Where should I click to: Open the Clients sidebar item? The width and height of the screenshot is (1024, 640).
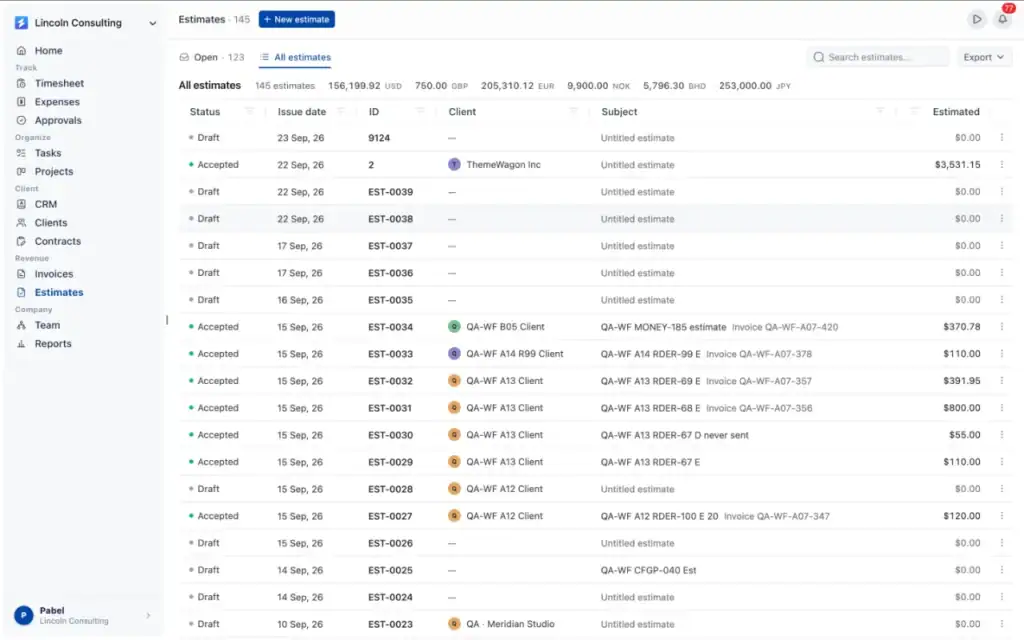click(50, 223)
